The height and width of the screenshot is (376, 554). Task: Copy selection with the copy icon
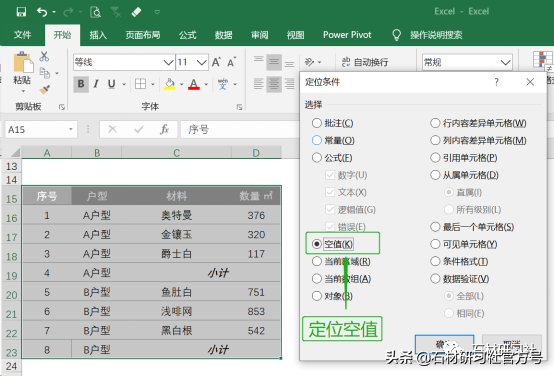(45, 73)
